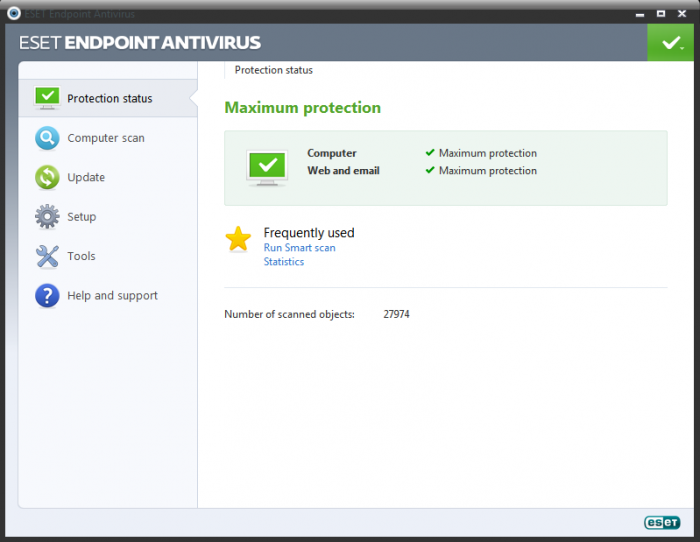Click the Tools wrench icon
Image resolution: width=700 pixels, height=542 pixels.
[x=47, y=256]
